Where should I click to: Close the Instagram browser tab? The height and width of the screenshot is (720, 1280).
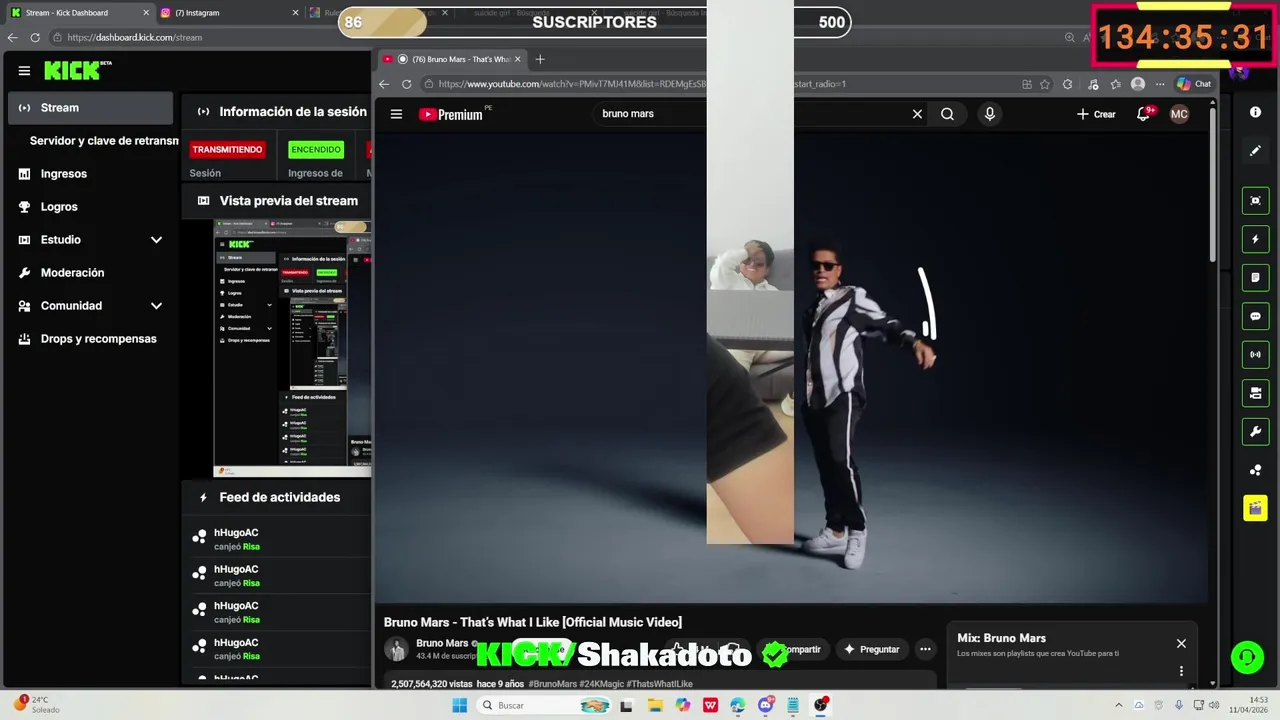click(x=295, y=13)
